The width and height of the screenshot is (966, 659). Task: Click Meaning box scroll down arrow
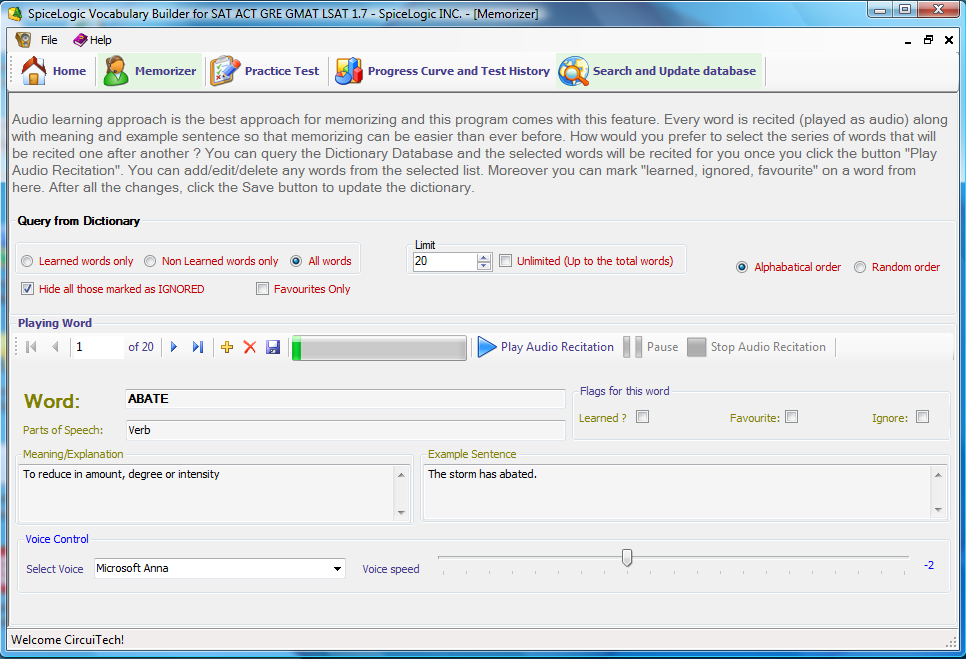click(402, 512)
